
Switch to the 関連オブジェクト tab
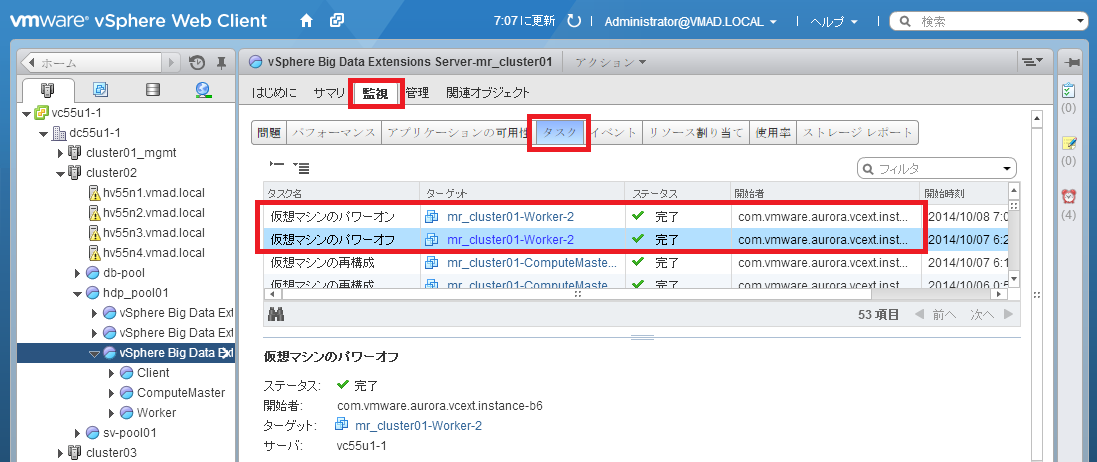coord(488,92)
